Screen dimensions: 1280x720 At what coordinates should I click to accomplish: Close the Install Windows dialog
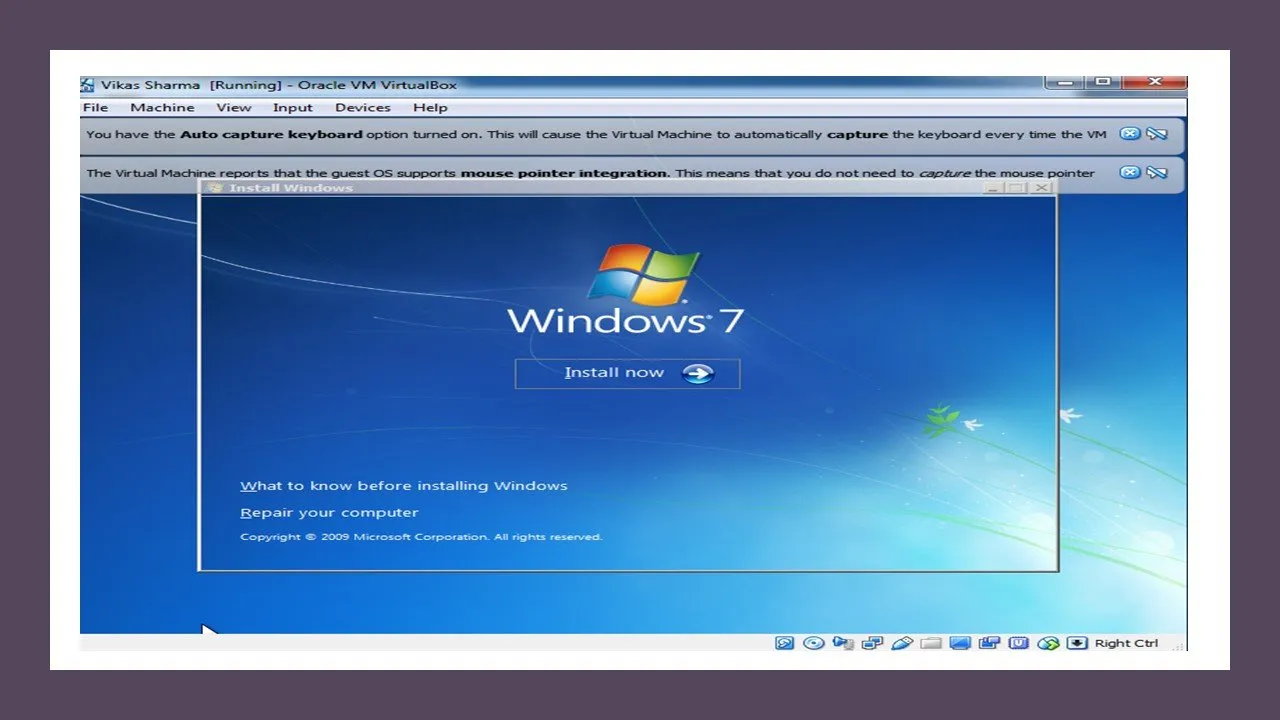(1041, 188)
